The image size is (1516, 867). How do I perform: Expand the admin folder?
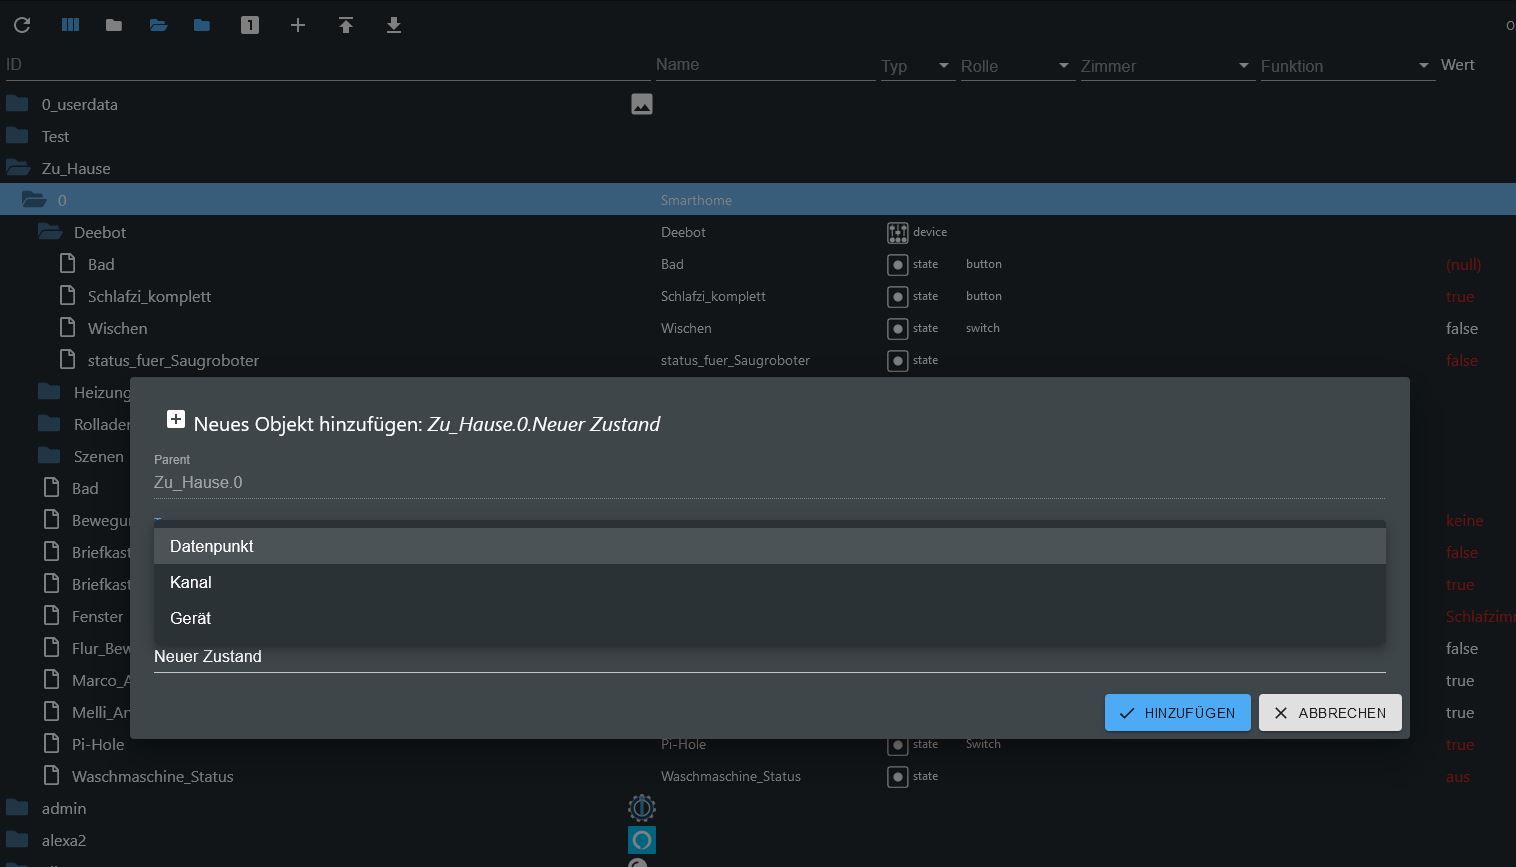click(17, 808)
